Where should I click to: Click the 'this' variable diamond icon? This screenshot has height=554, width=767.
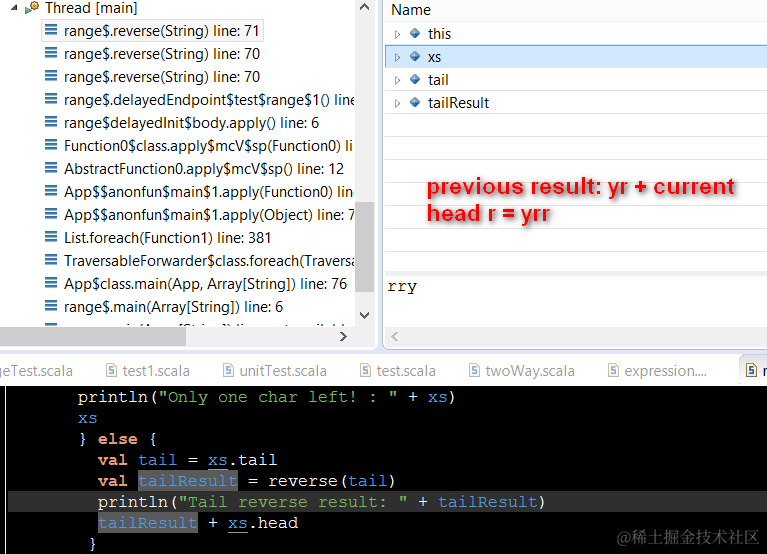pos(415,33)
